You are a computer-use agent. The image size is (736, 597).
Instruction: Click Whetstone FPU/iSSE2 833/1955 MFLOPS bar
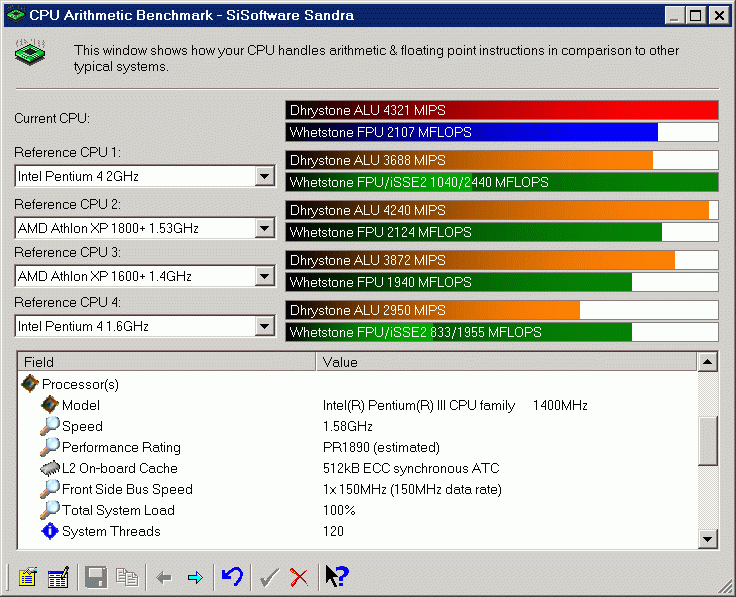[x=502, y=332]
